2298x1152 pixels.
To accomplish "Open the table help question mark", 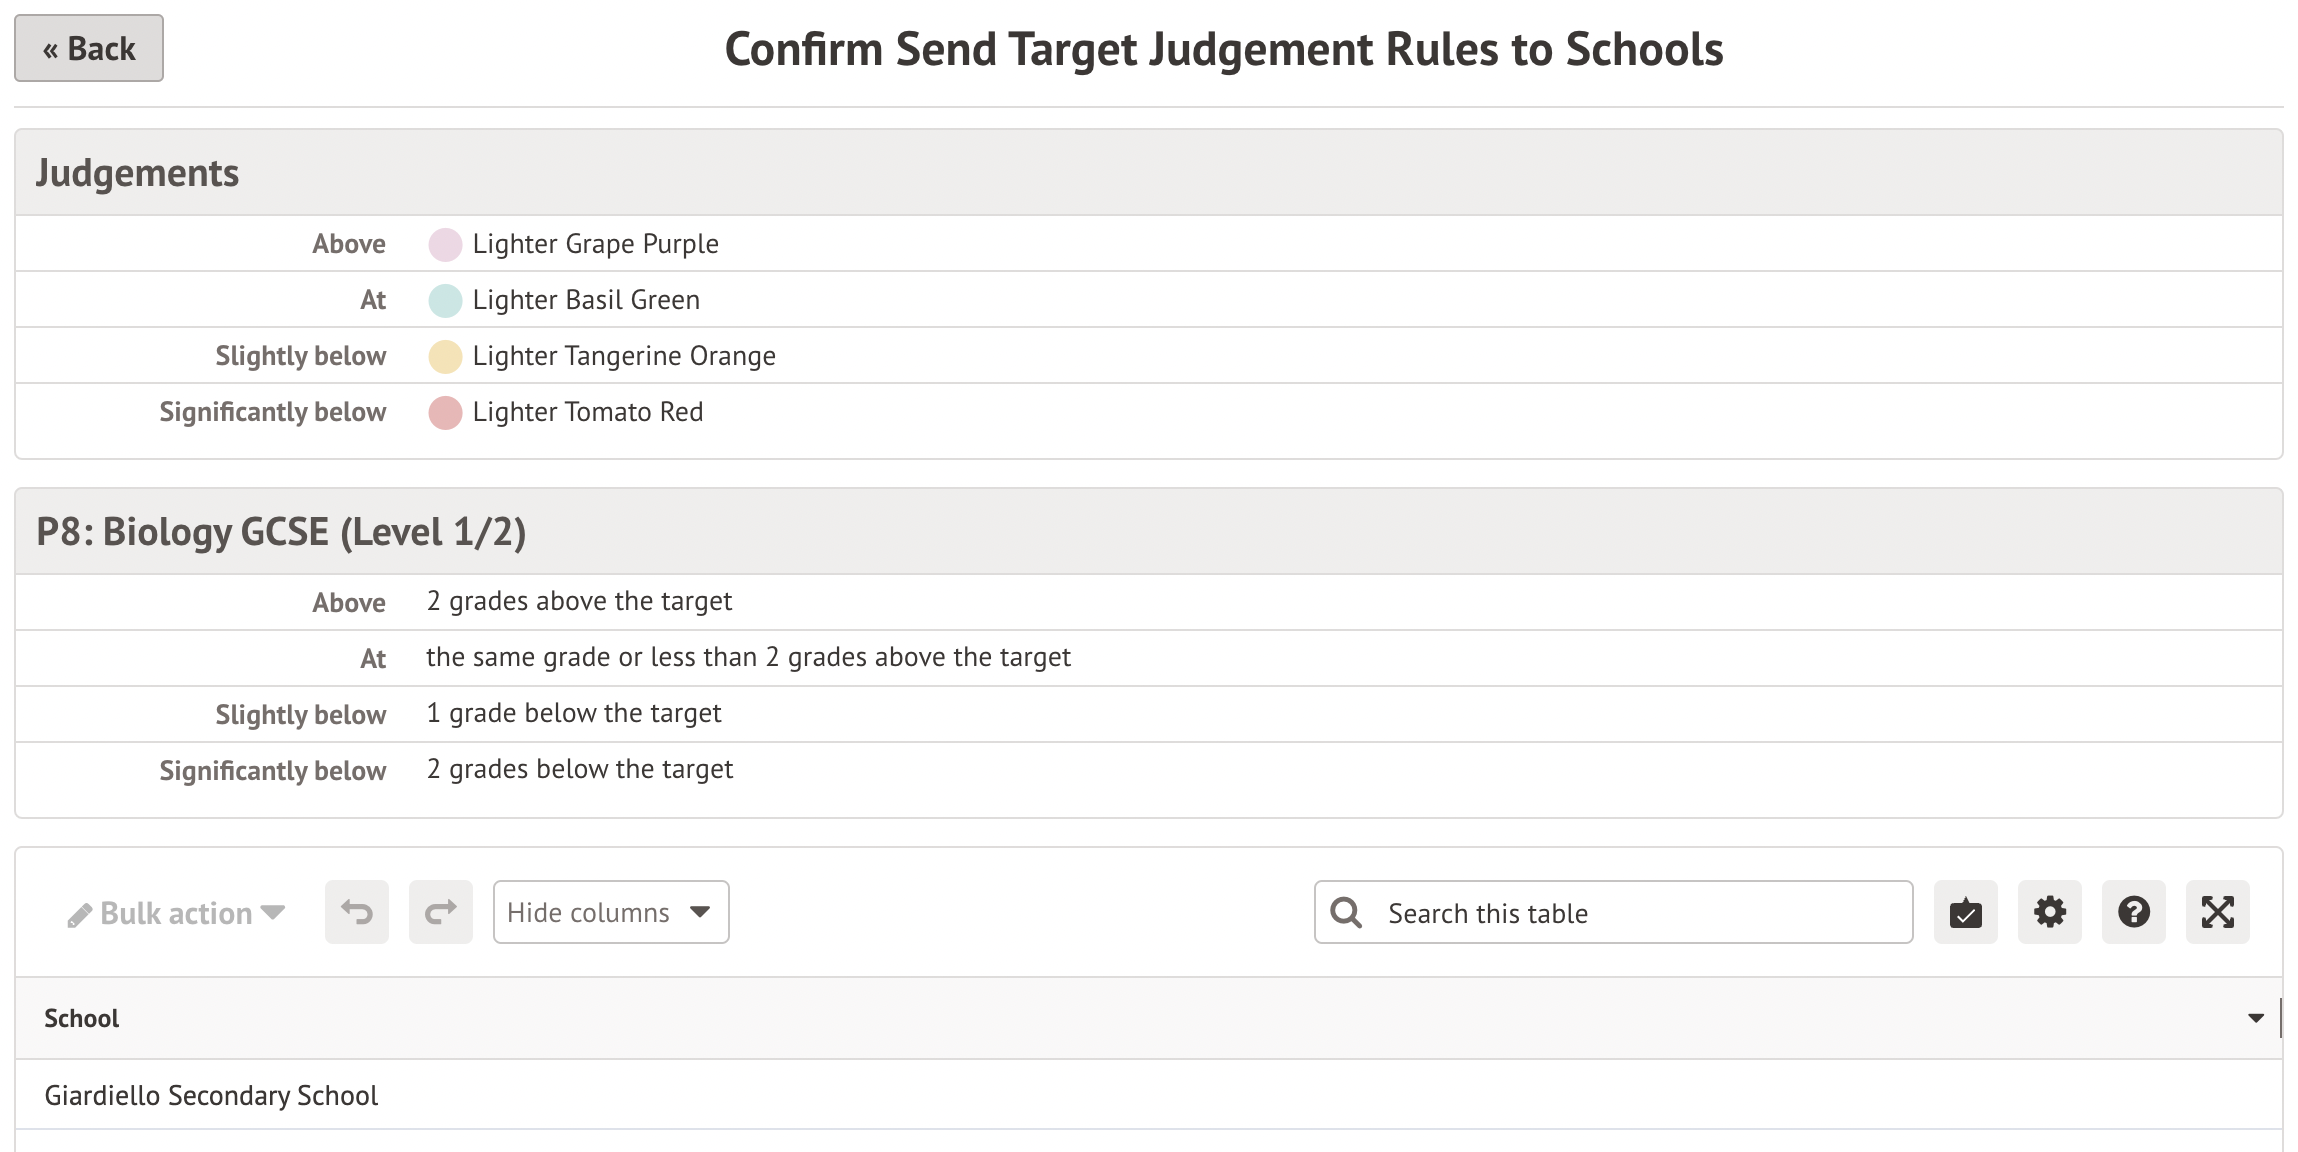I will pos(2133,912).
